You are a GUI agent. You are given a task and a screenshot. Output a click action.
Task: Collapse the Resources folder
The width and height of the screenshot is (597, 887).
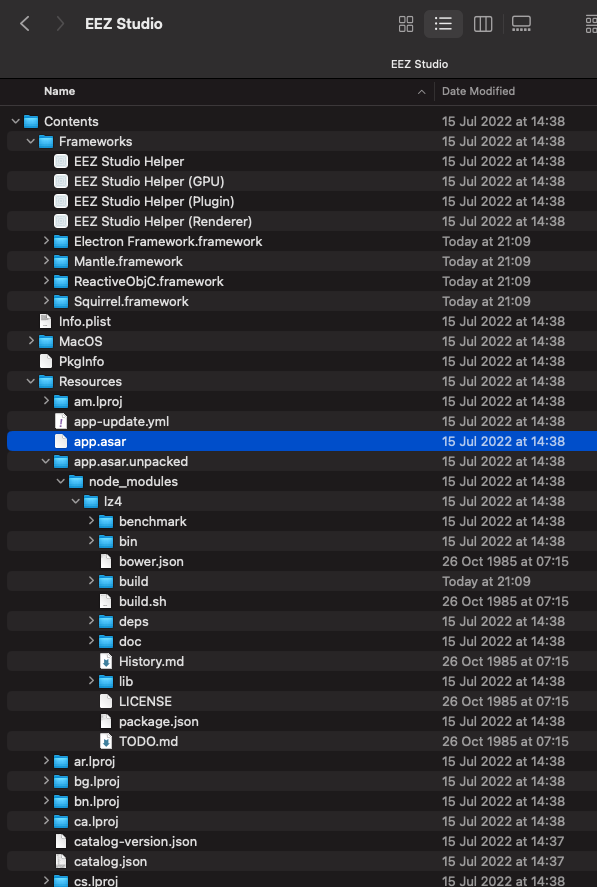click(x=31, y=381)
